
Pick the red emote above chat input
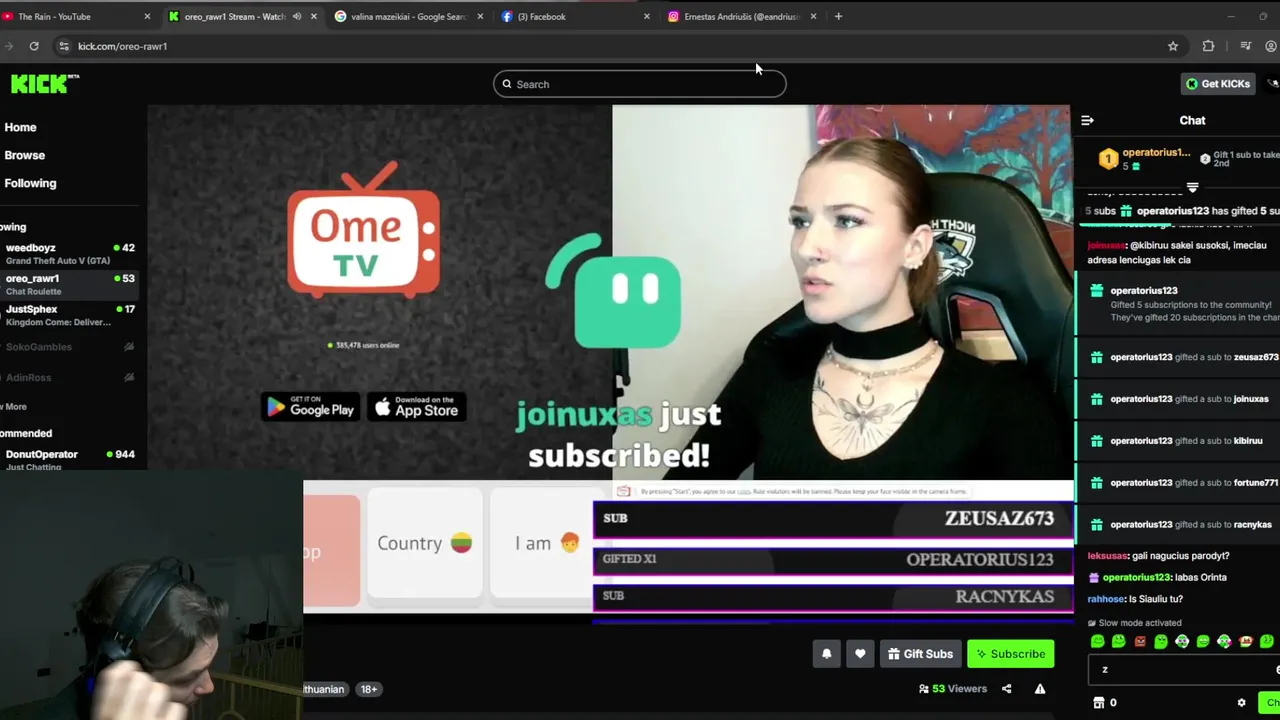pyautogui.click(x=1140, y=641)
